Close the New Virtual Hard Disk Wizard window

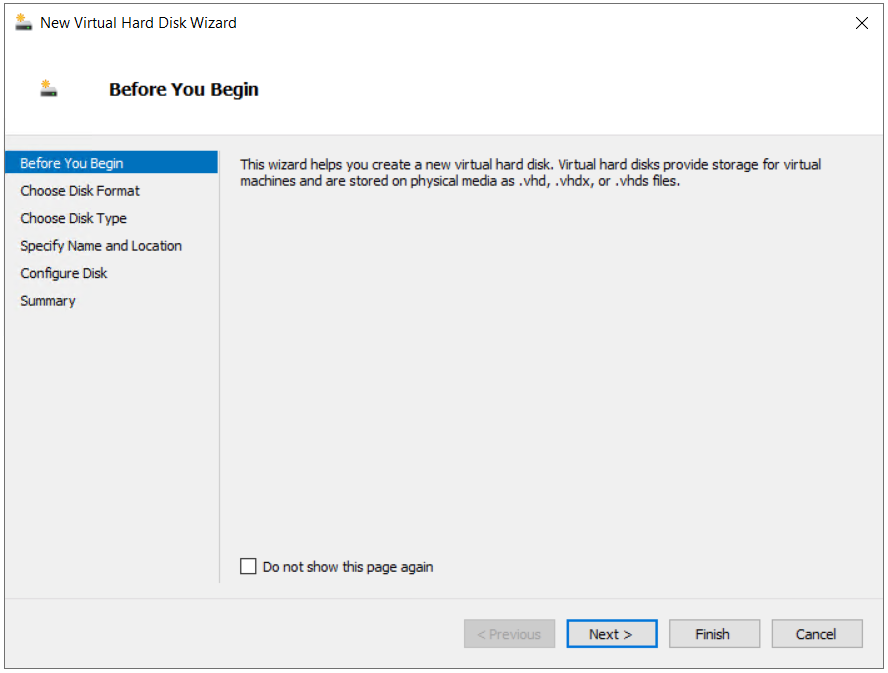(862, 23)
